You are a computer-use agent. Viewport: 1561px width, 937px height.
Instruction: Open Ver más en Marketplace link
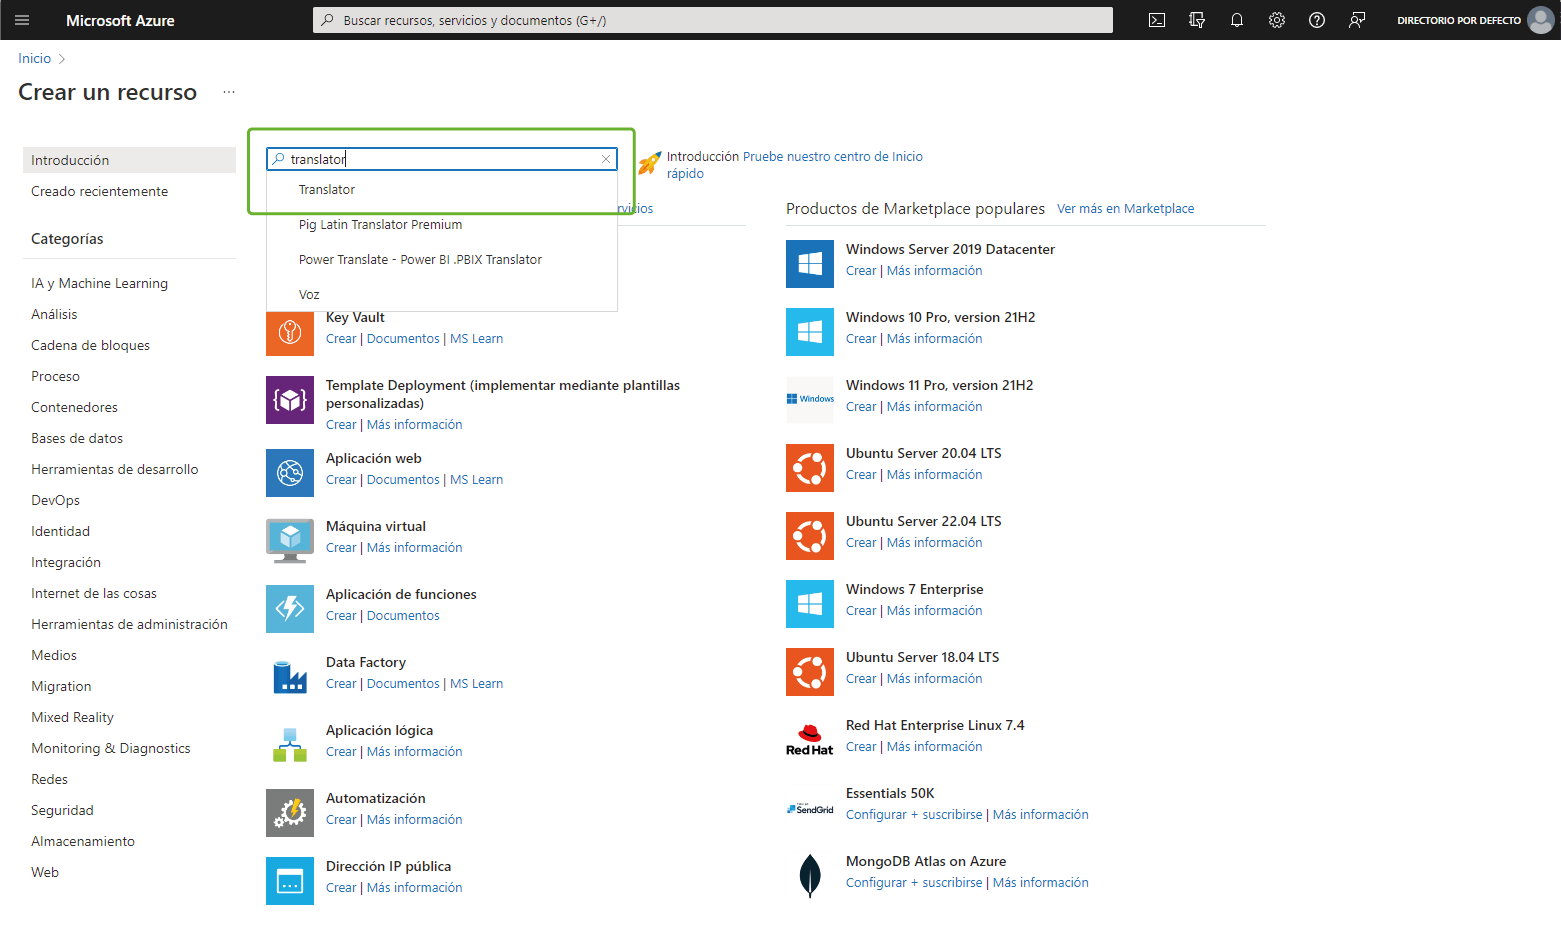tap(1125, 208)
